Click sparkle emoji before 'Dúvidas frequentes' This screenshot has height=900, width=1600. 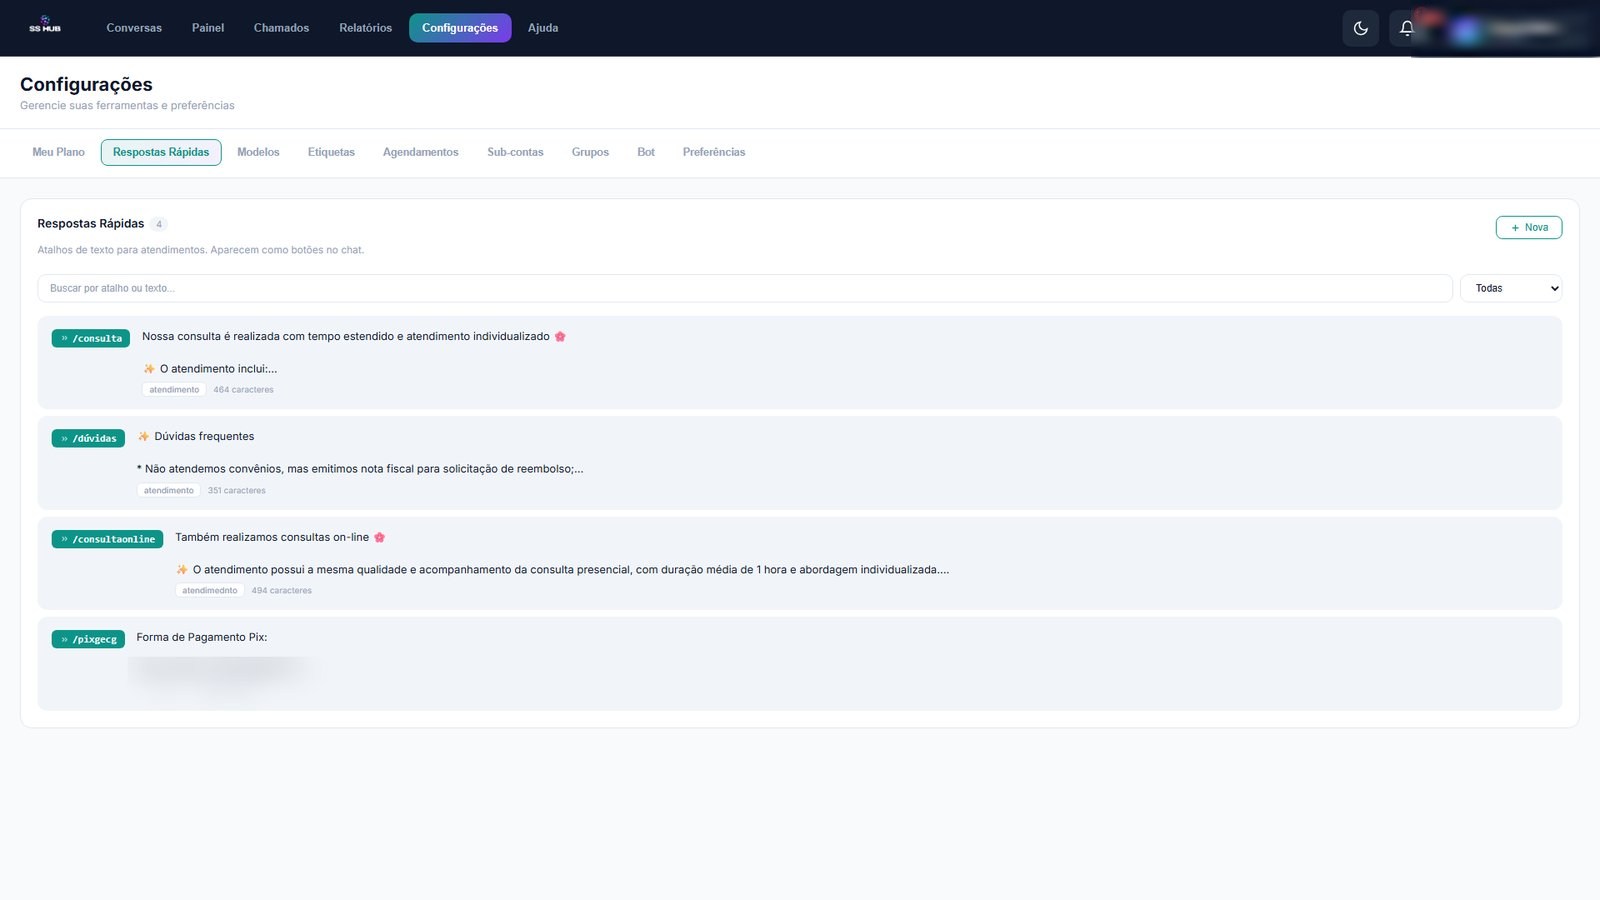point(143,437)
